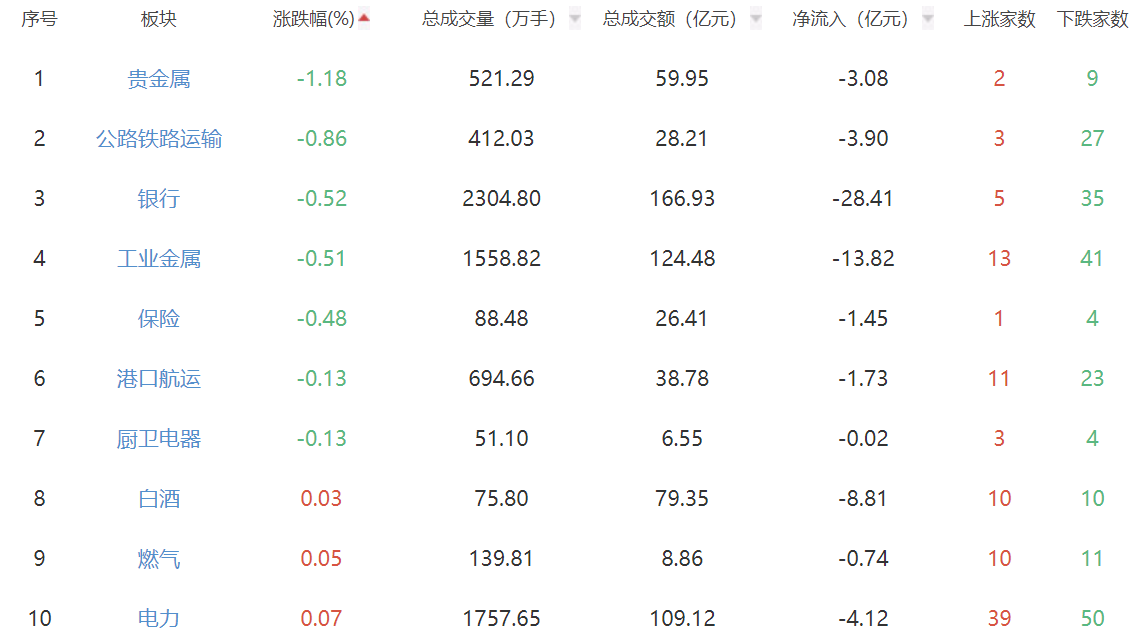Click the 下跌家数 column header

pos(1092,19)
